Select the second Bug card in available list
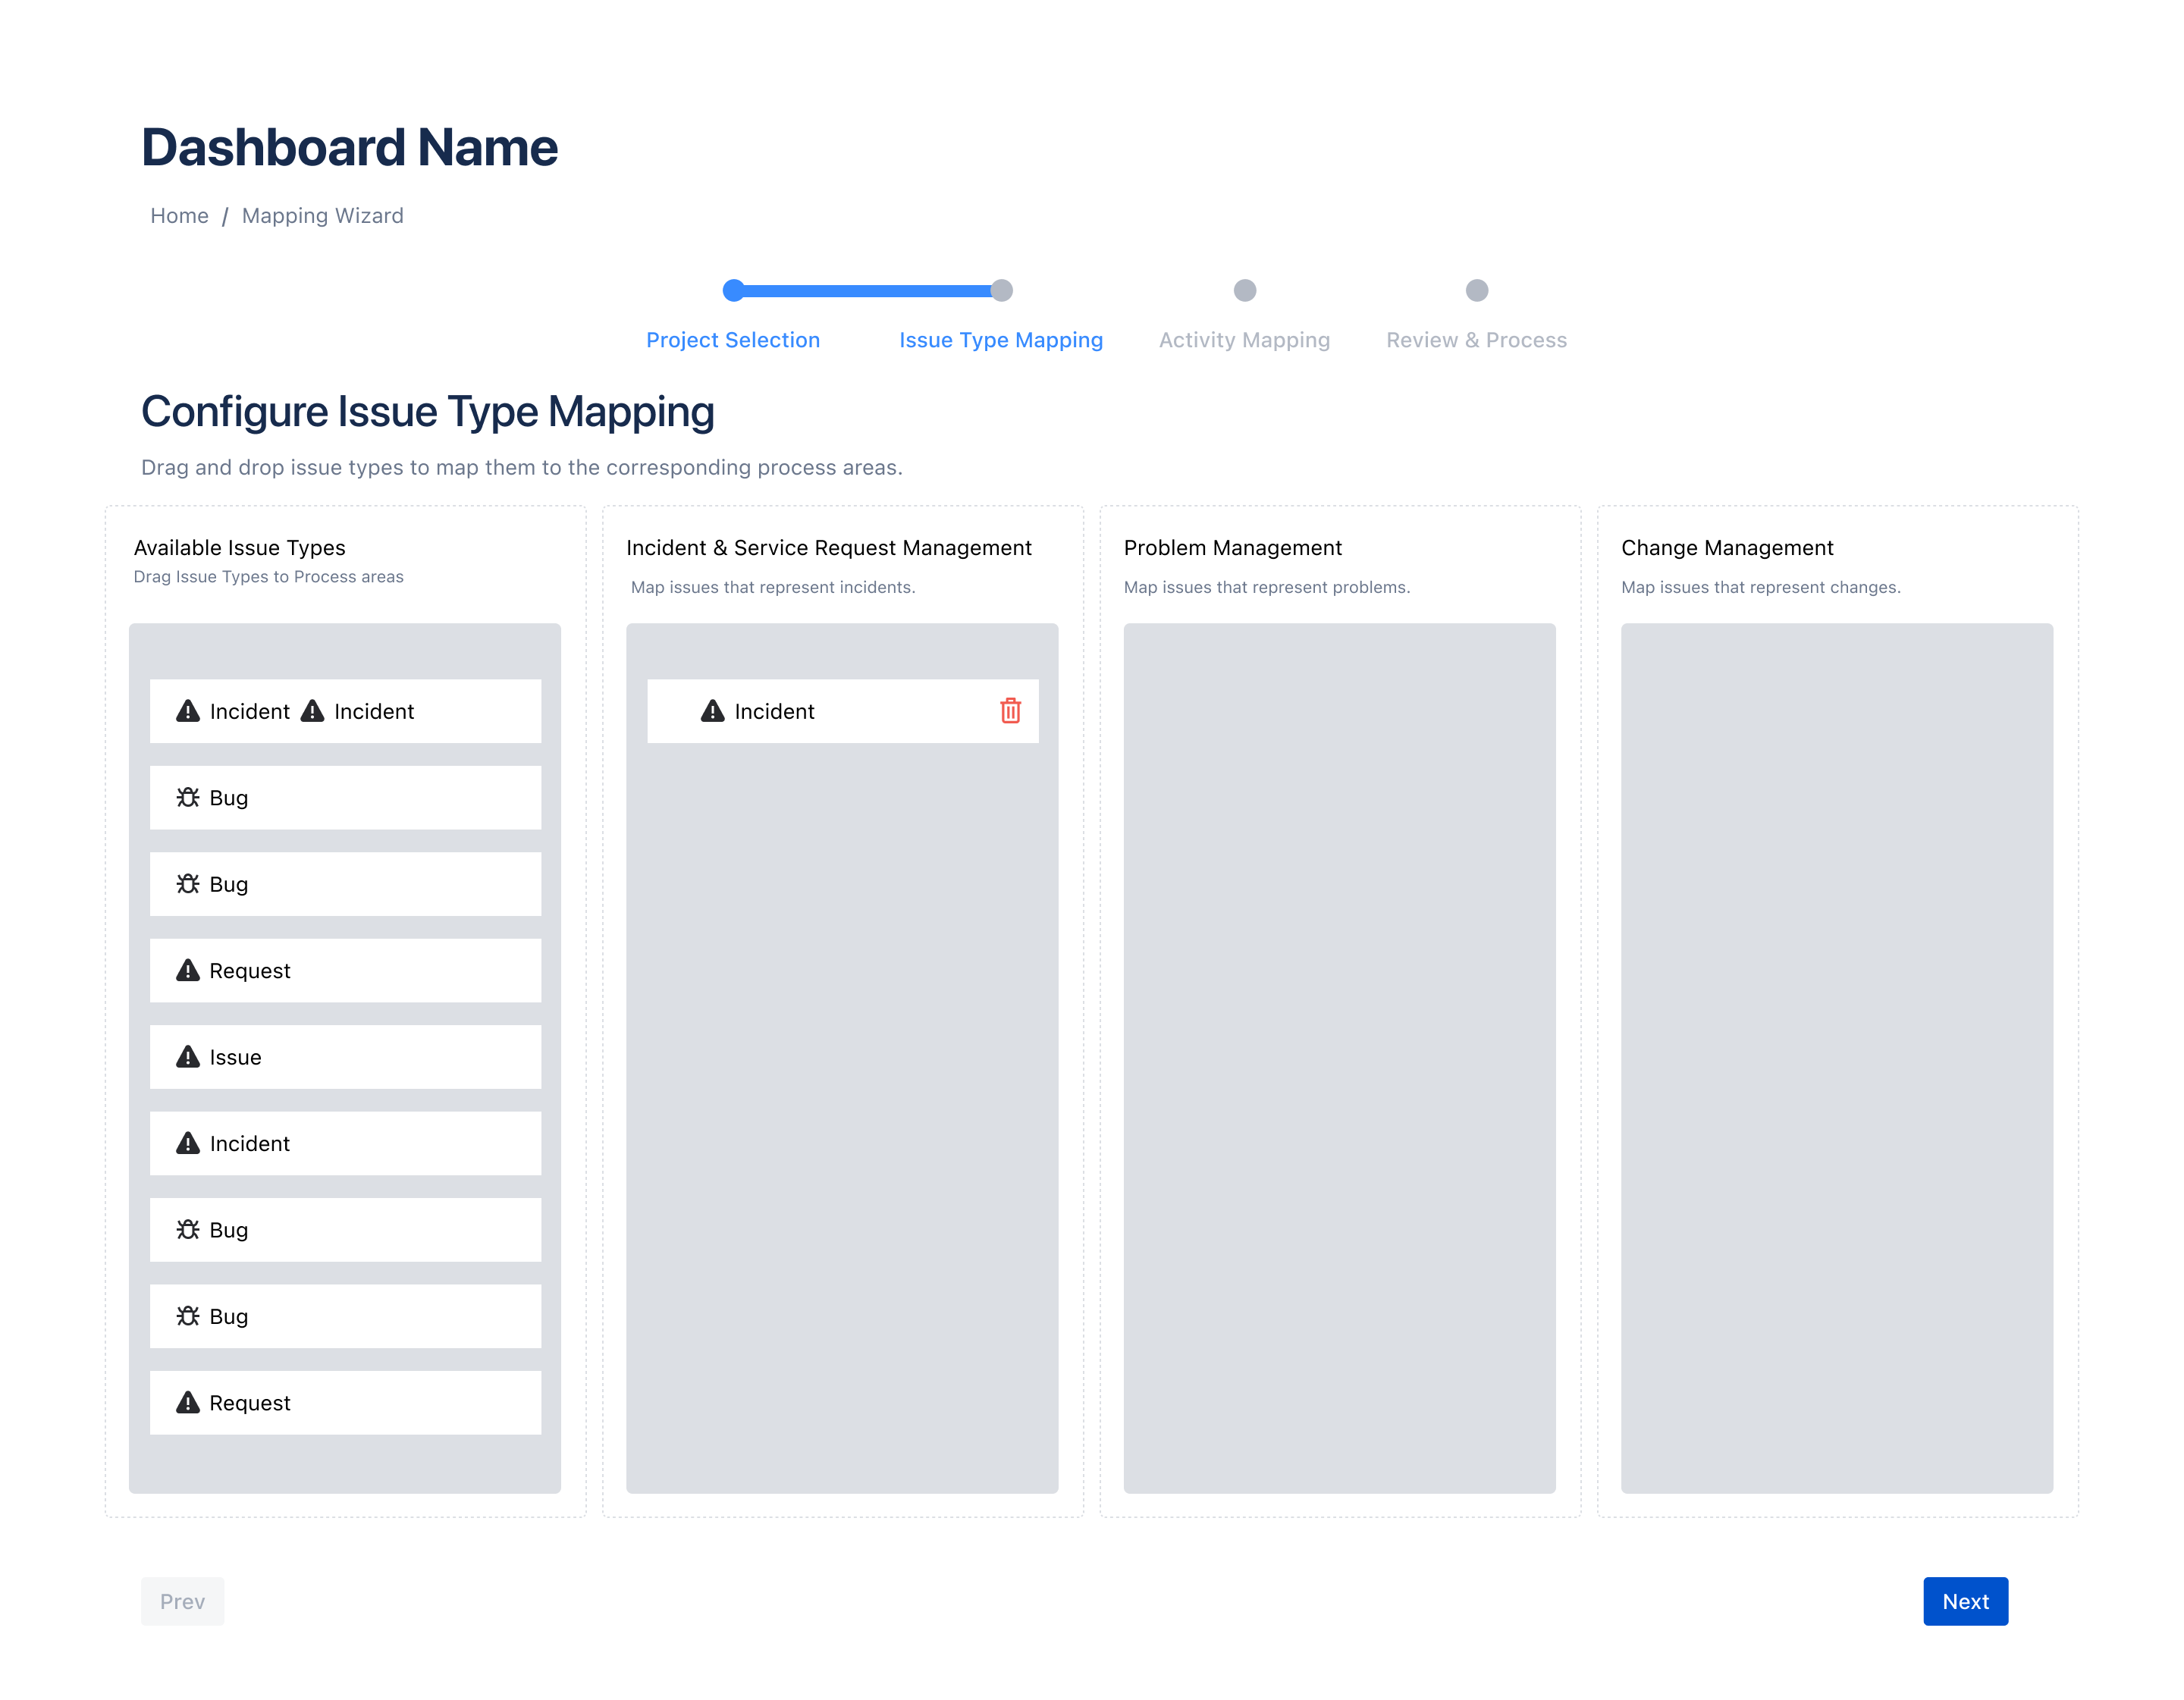Image resolution: width=2184 pixels, height=1700 pixels. tap(345, 884)
